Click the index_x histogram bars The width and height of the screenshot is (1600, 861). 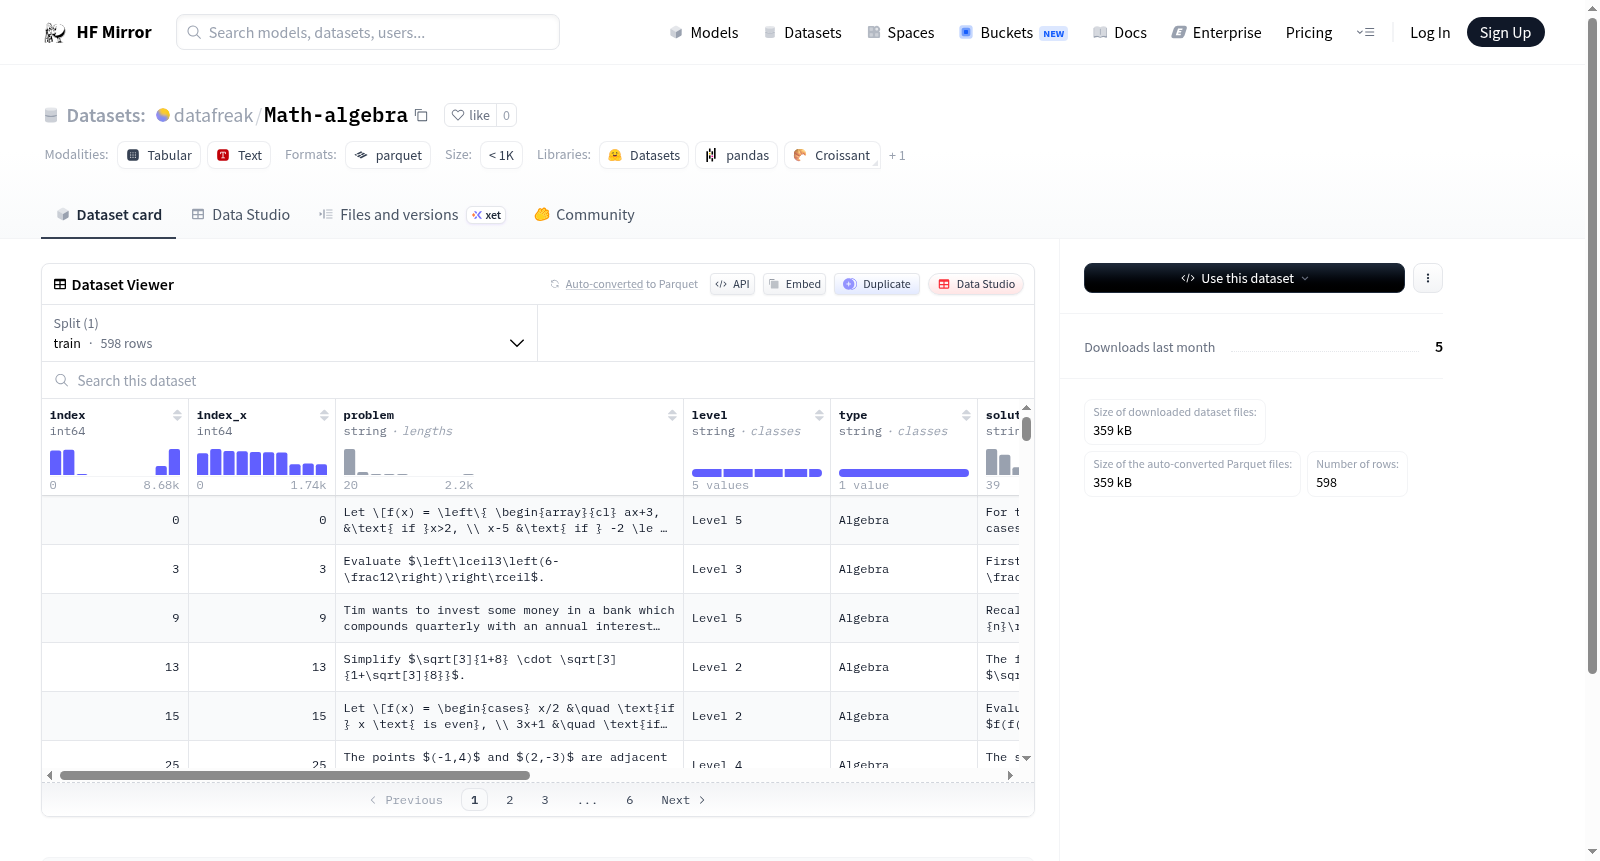pos(262,462)
